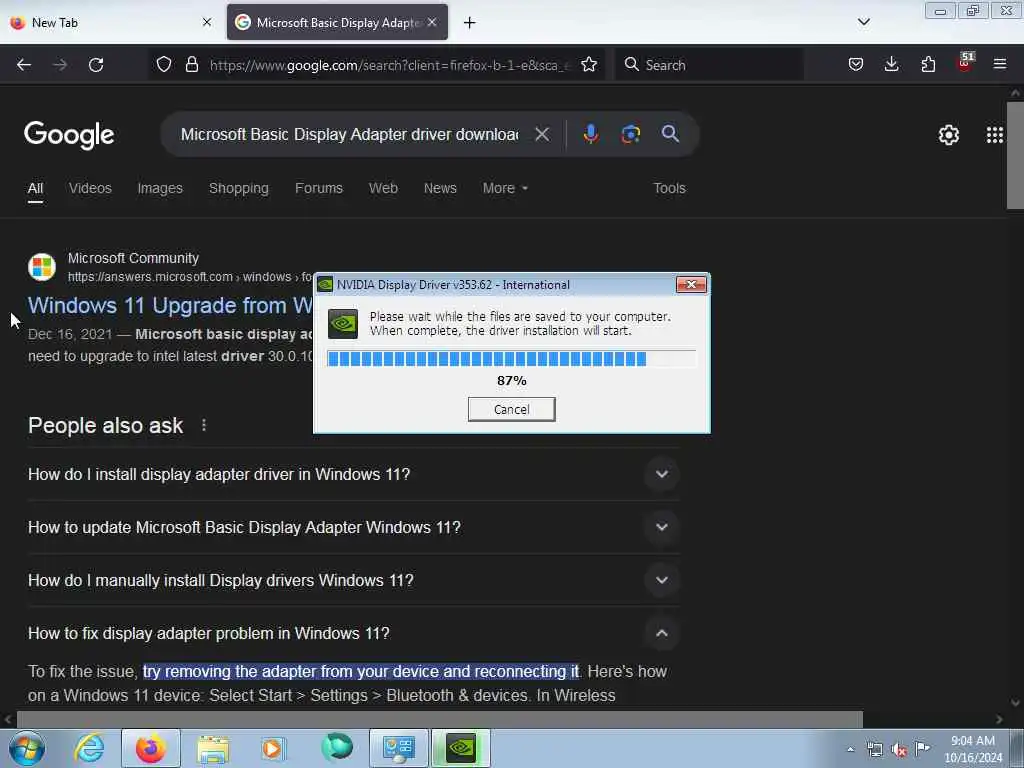The width and height of the screenshot is (1024, 768).
Task: Select the Microsoft Basic Display Adapter tab
Action: coord(337,23)
